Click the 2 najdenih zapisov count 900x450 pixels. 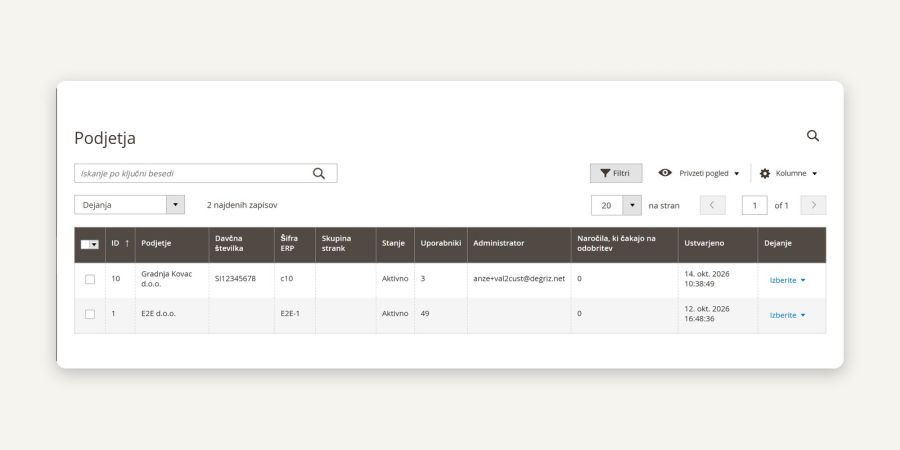point(242,205)
